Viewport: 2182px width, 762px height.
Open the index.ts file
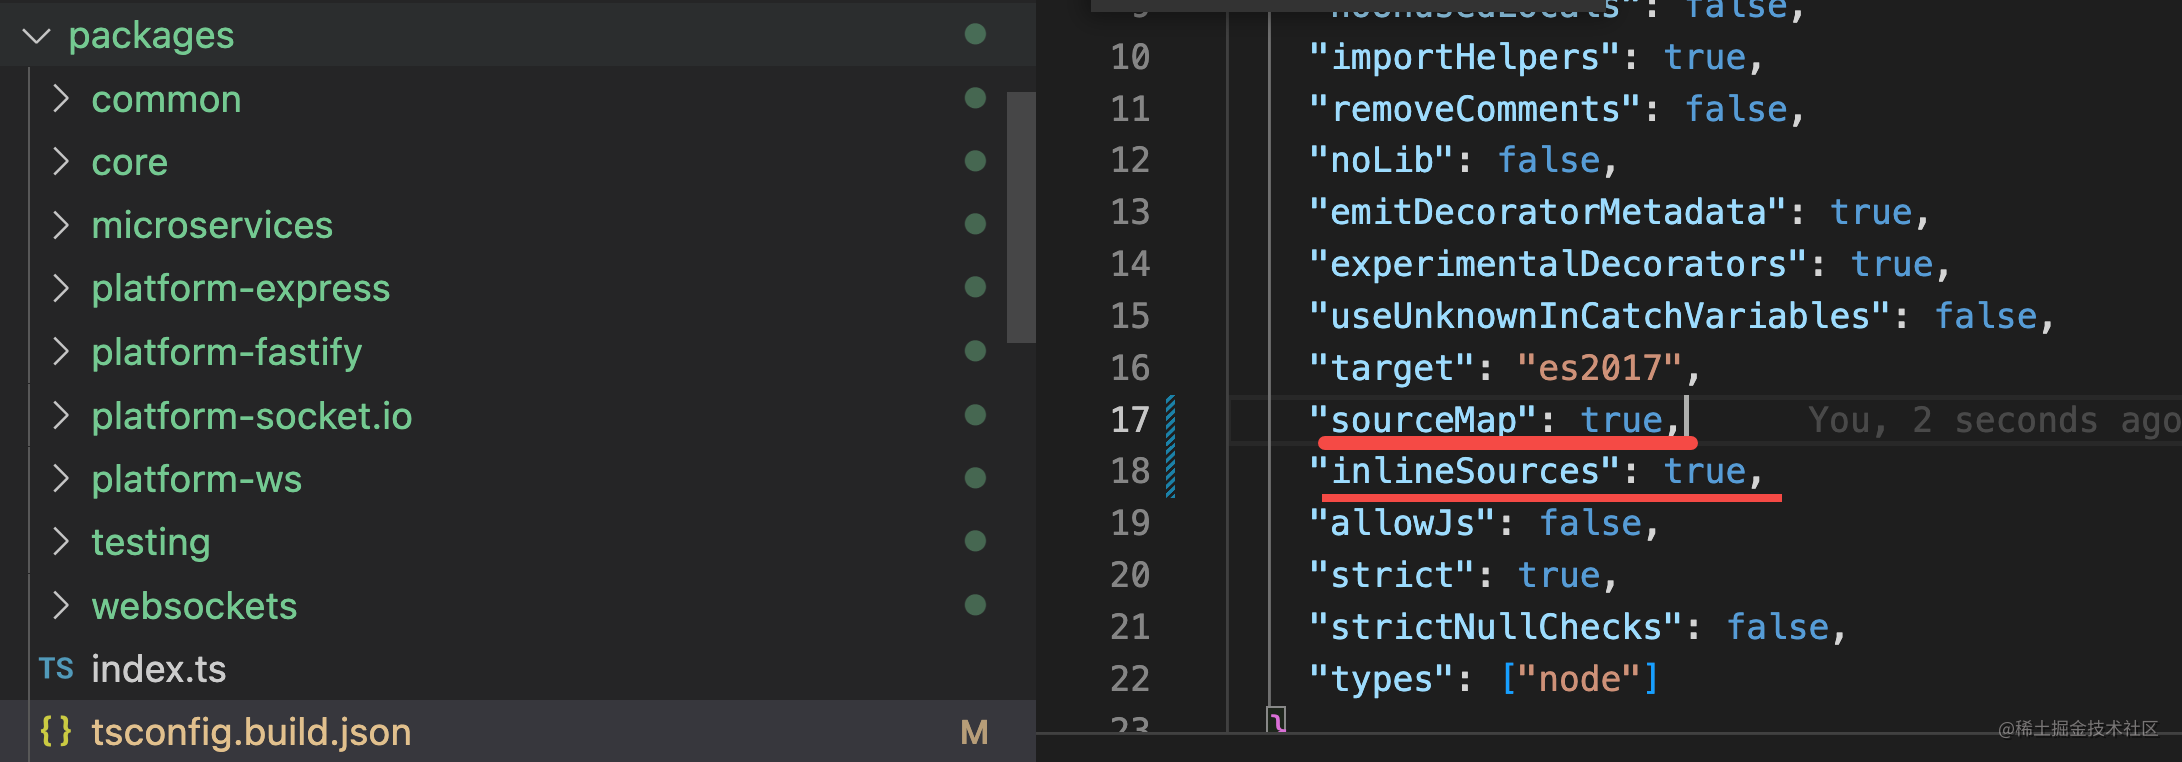point(158,669)
